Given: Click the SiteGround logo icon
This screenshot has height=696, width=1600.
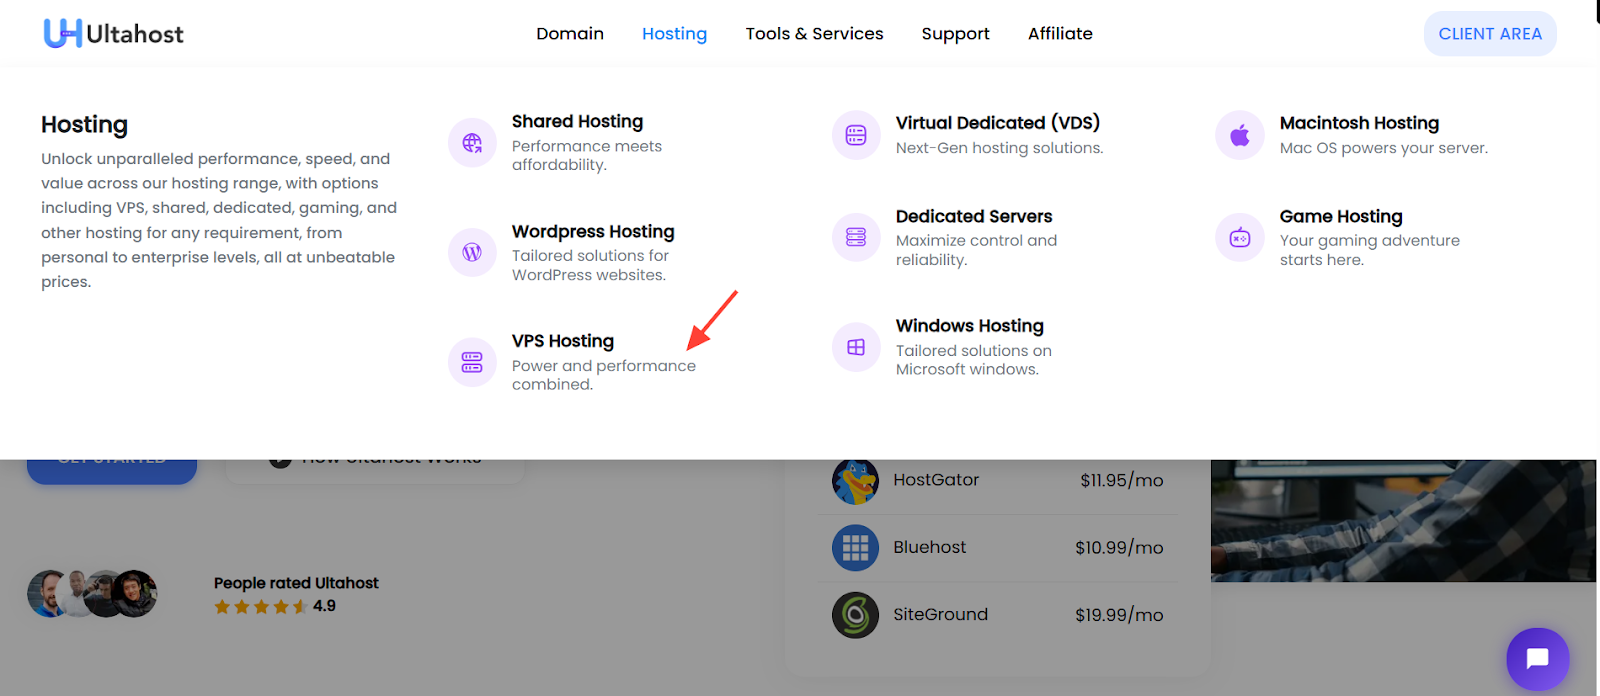Looking at the screenshot, I should (855, 615).
